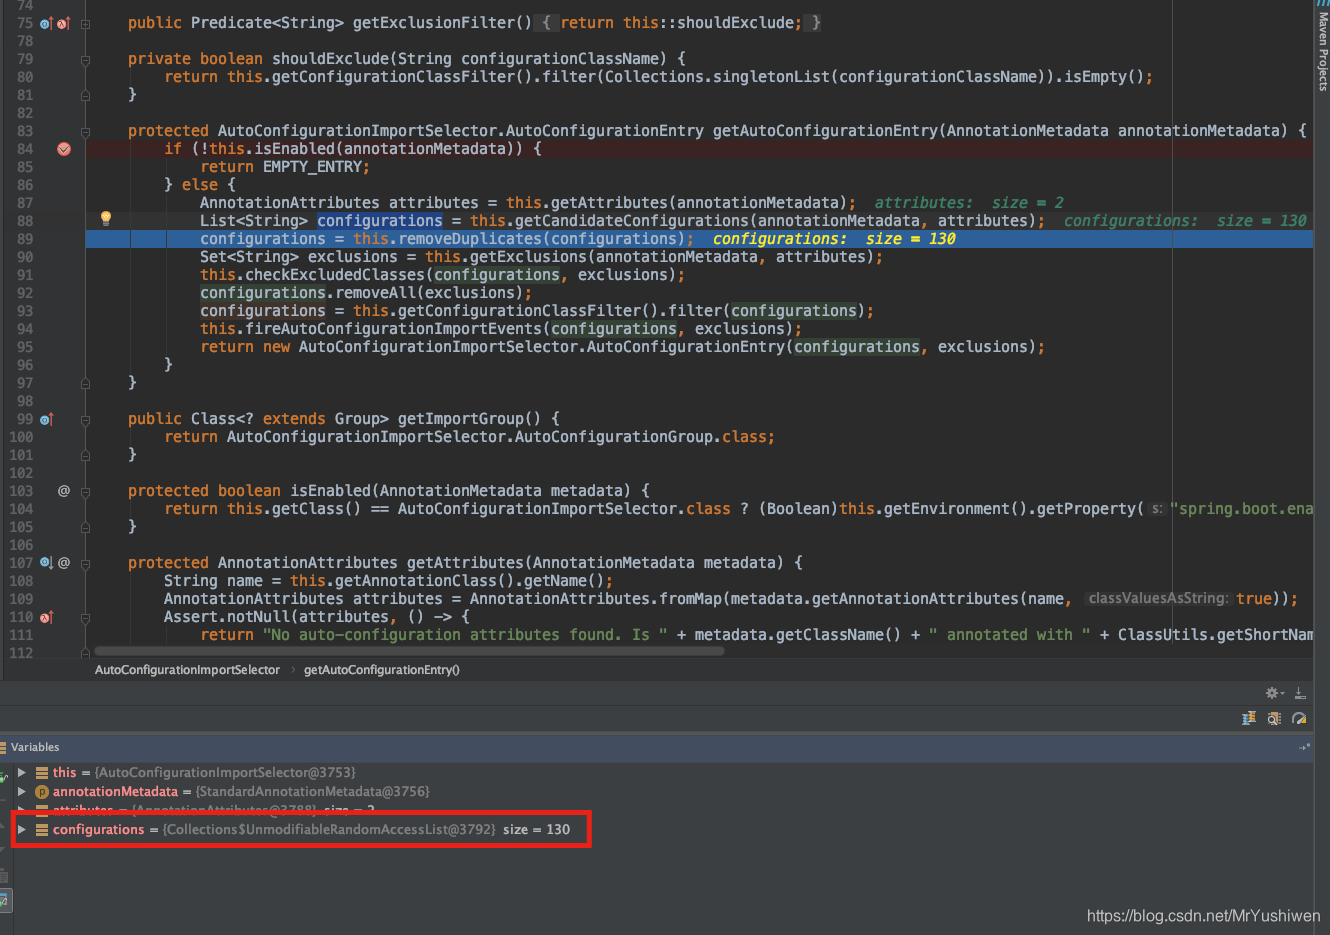Click 'EMPTY_ENTRY' on line 85
Screen dimensions: 1330x935
coord(312,167)
